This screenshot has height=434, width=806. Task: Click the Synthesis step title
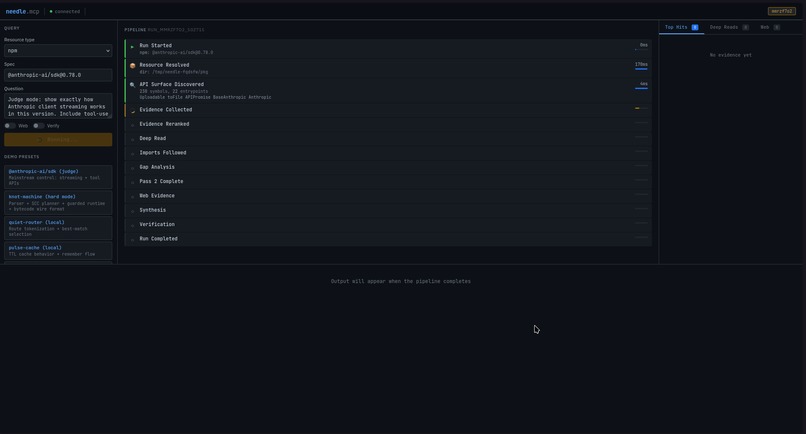(x=153, y=210)
